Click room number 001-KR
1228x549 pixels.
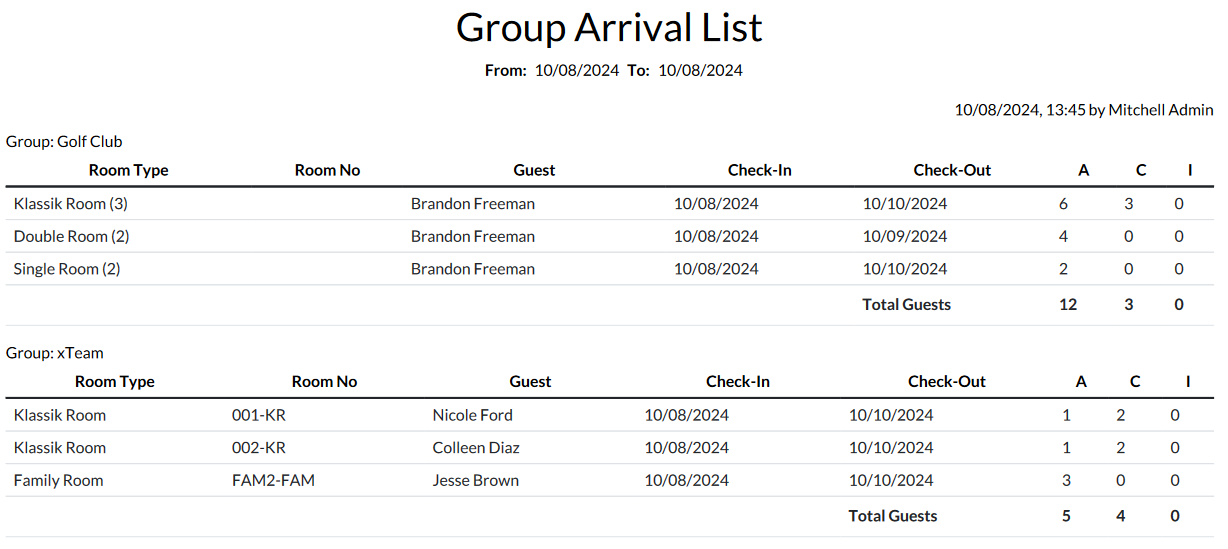point(258,415)
